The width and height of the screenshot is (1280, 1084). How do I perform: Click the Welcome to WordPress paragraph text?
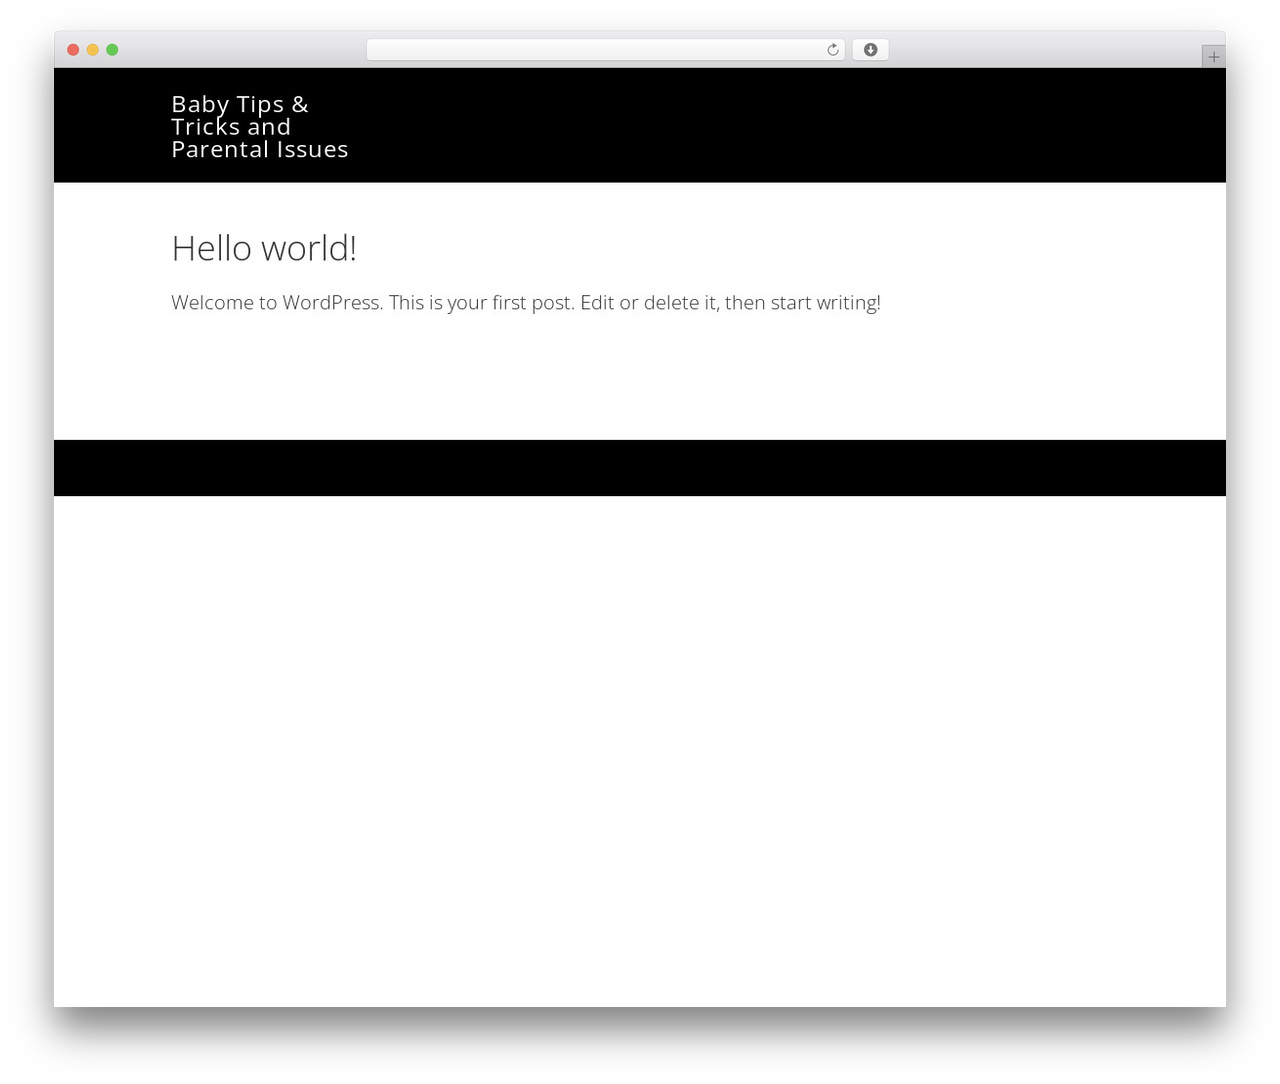526,303
